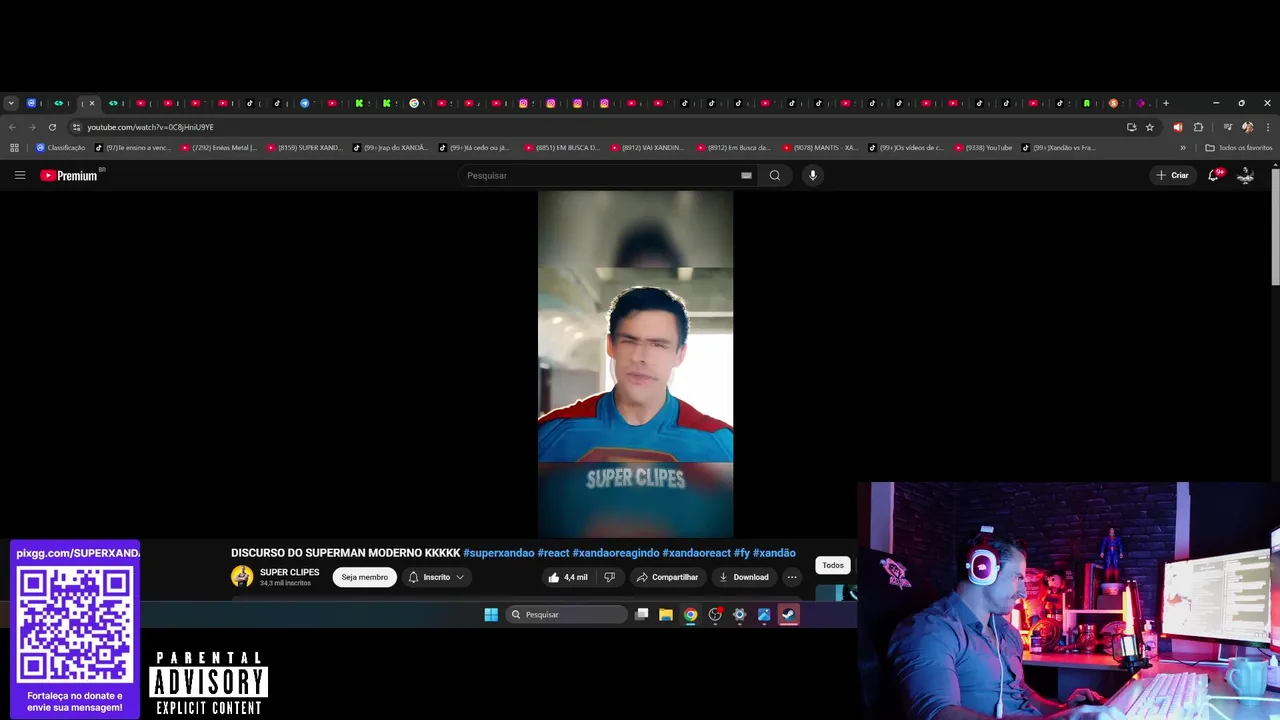Open '(8159) SUPER XAND...' bookmark
1280x720 pixels.
click(305, 148)
